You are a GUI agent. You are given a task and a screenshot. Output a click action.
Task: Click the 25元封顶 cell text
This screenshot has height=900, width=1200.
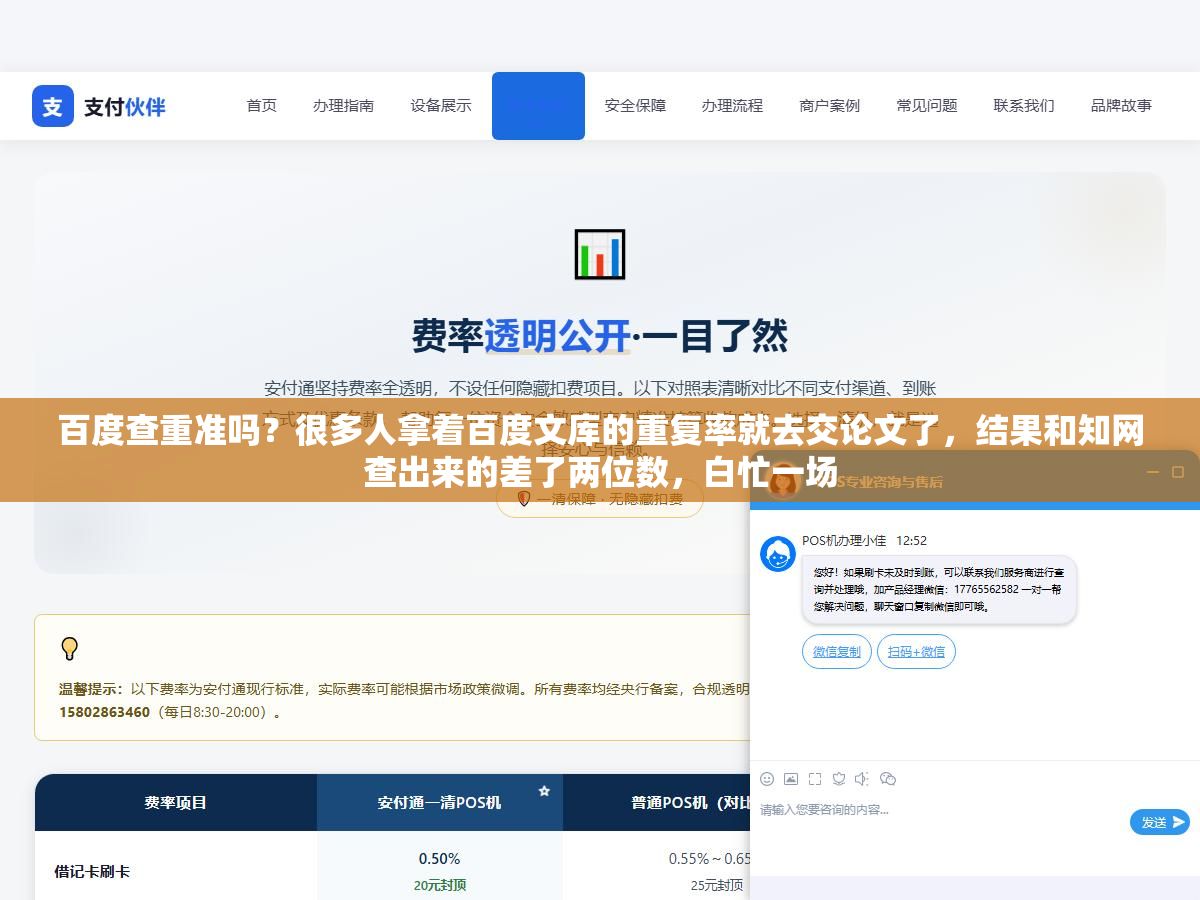click(717, 885)
